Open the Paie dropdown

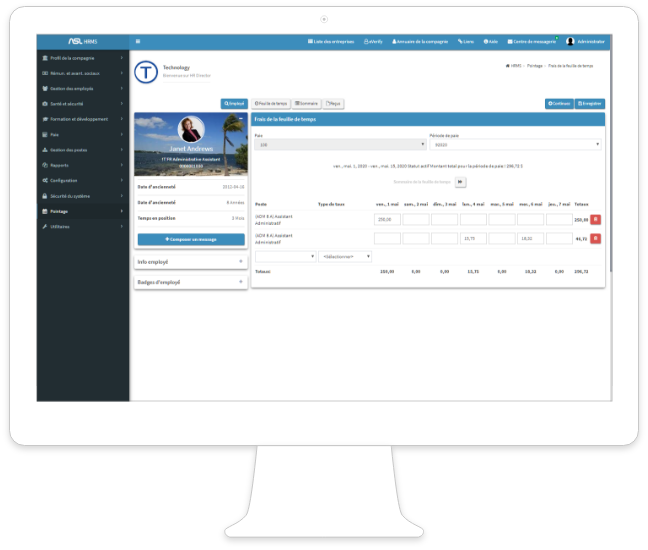pos(339,145)
